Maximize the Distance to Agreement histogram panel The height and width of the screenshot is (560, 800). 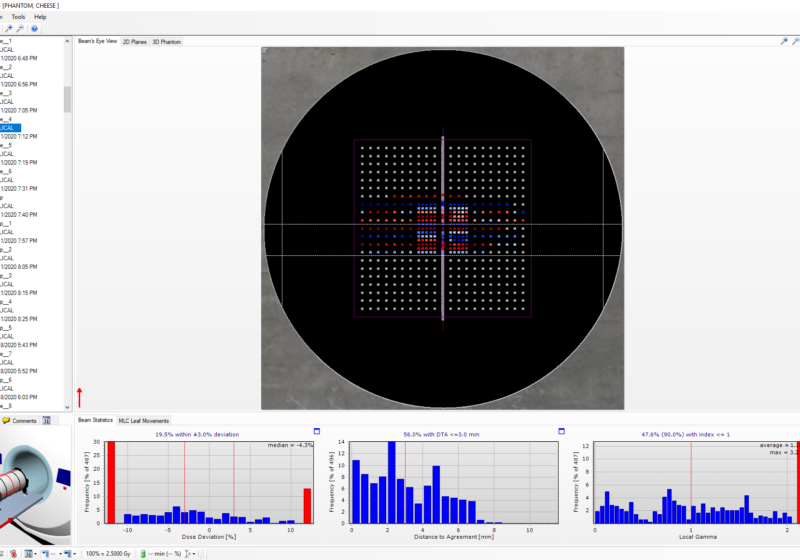[561, 431]
